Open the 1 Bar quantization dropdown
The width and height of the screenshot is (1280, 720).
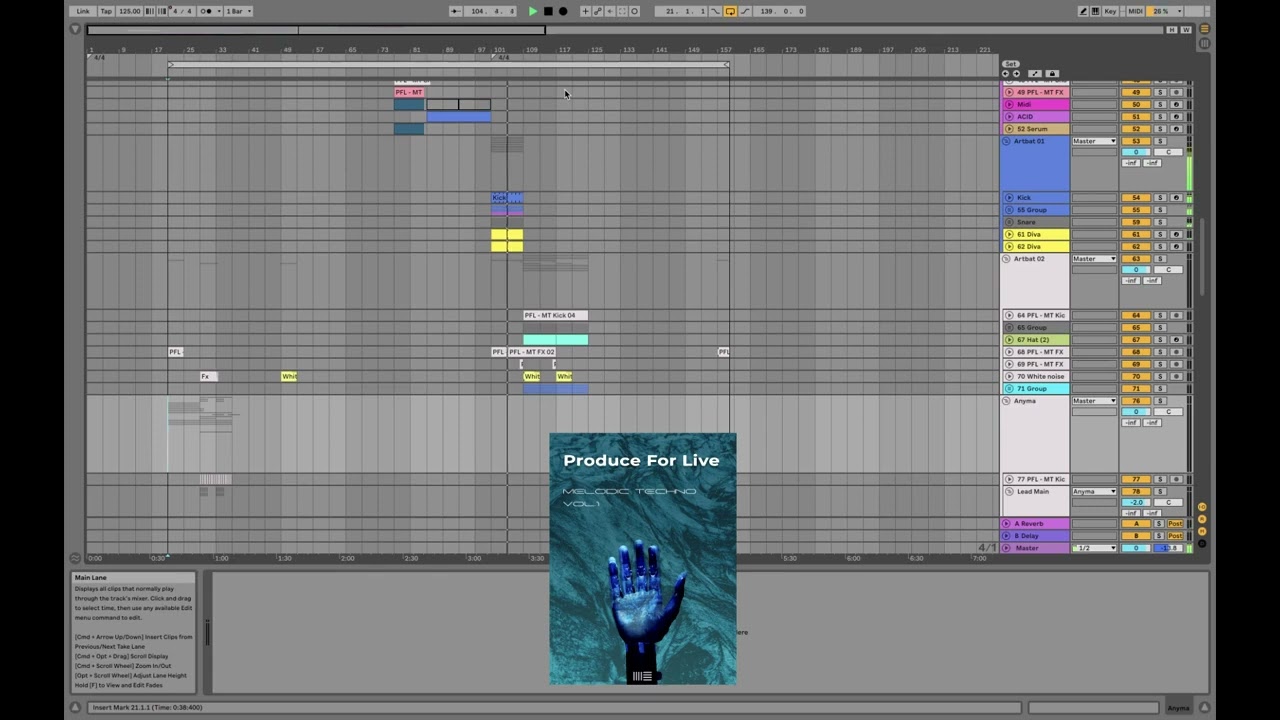coord(238,11)
